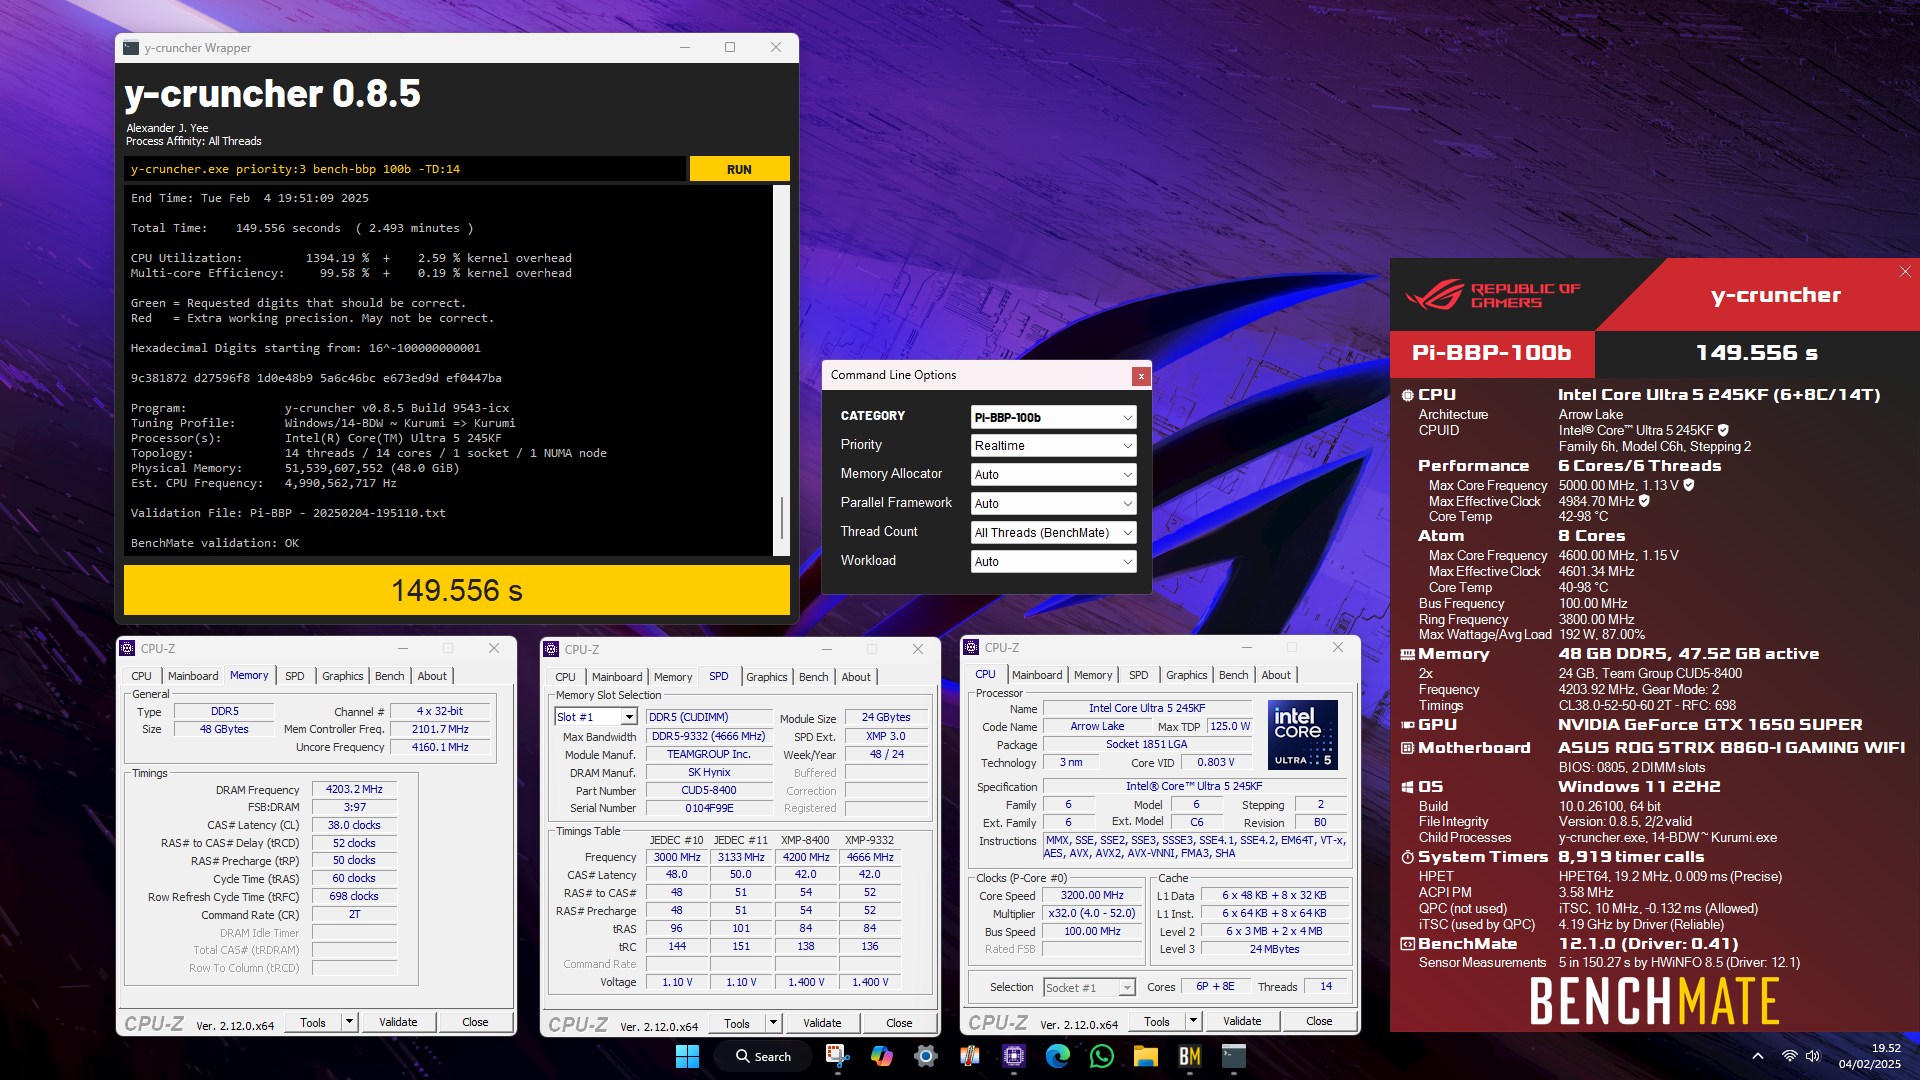The image size is (1920, 1080).
Task: Open volume speaker tray icon
Action: (1813, 1056)
